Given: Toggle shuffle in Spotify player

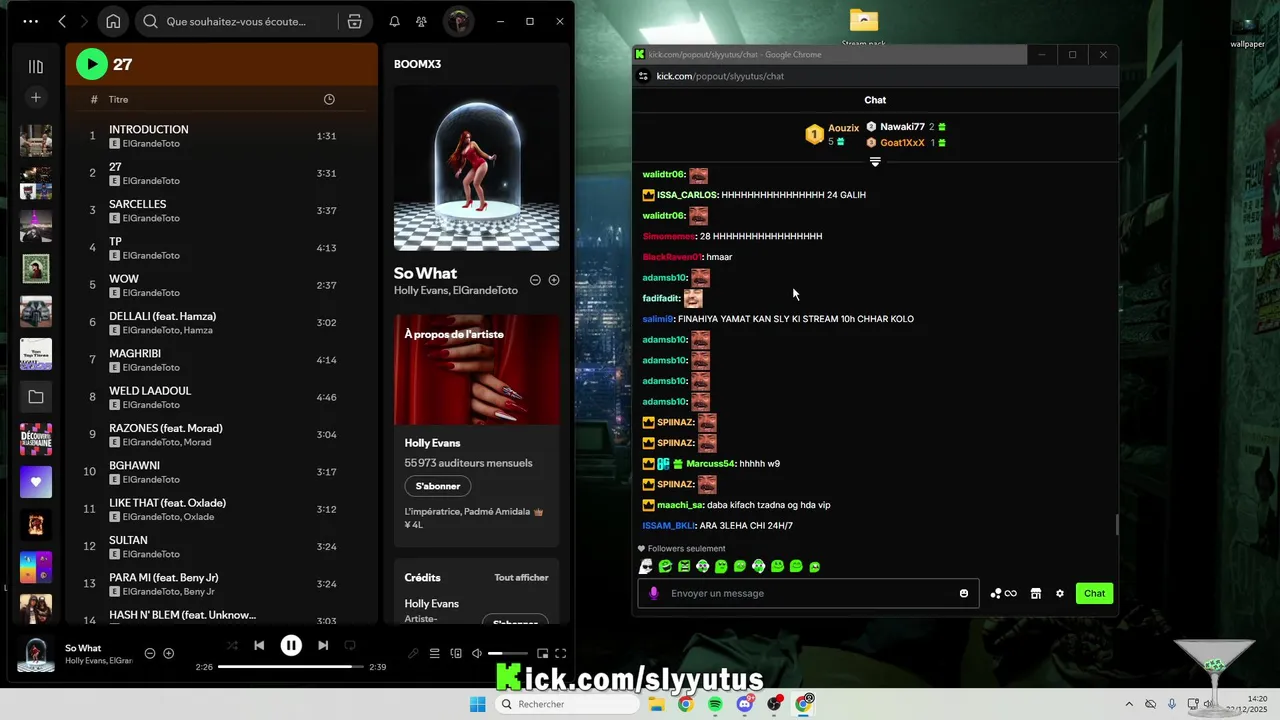Looking at the screenshot, I should tap(232, 646).
